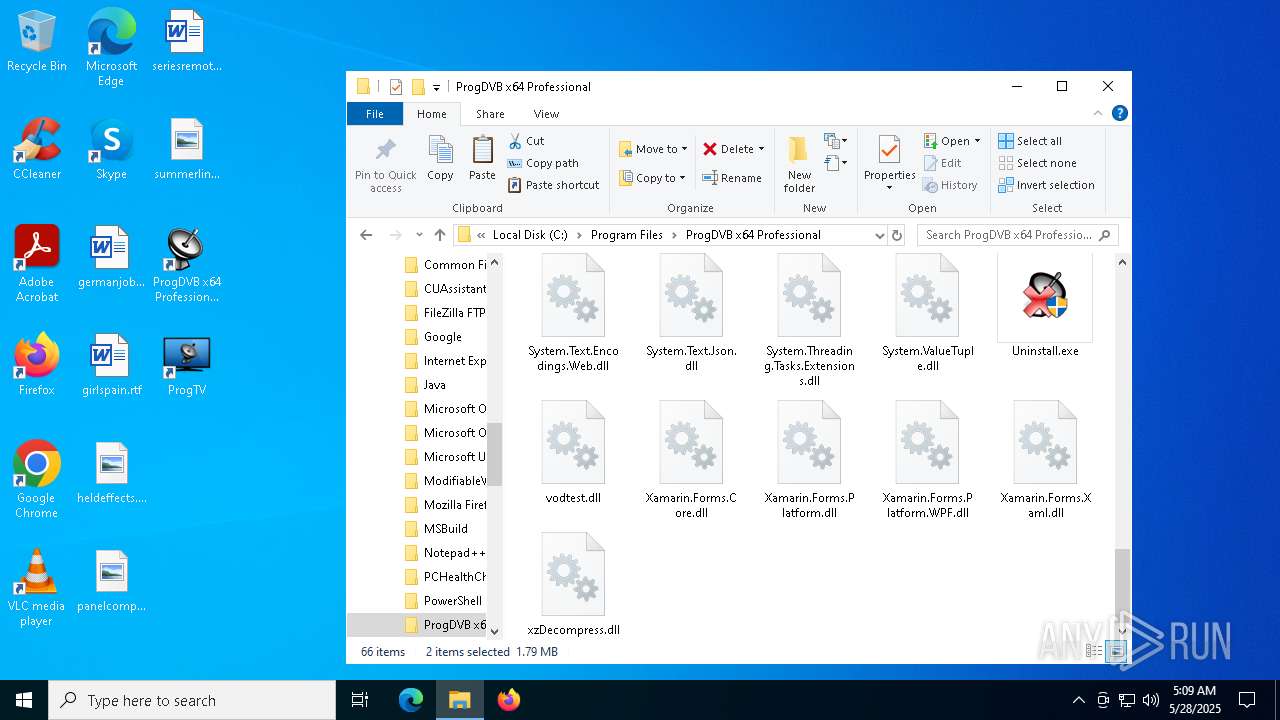The height and width of the screenshot is (720, 1280).
Task: Open PowerShell folder in tree
Action: tap(445, 601)
